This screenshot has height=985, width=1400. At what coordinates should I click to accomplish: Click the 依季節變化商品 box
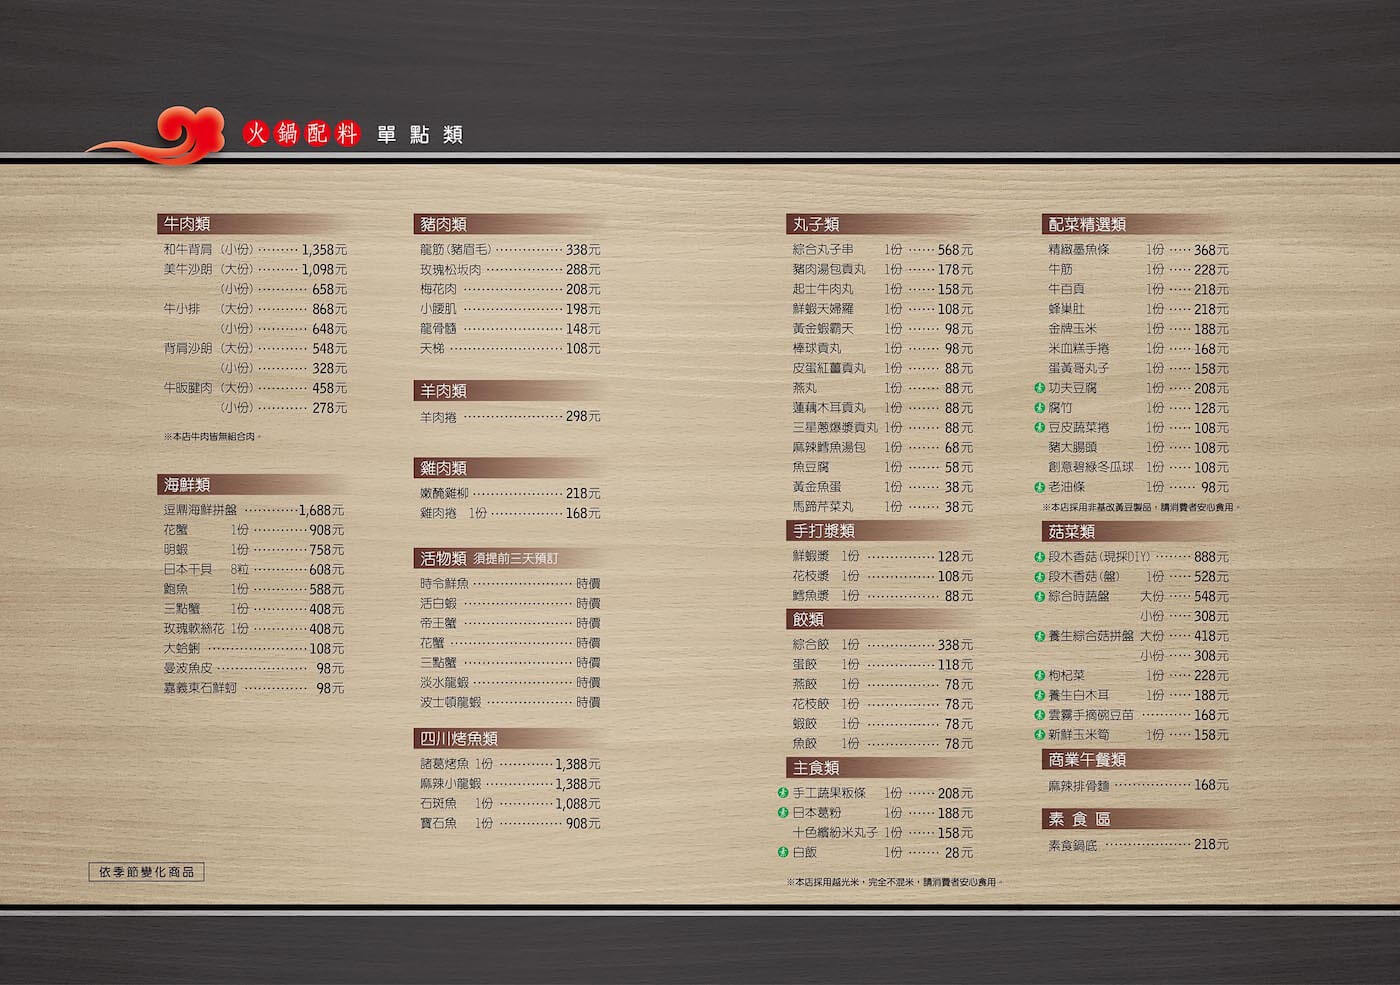pos(146,872)
